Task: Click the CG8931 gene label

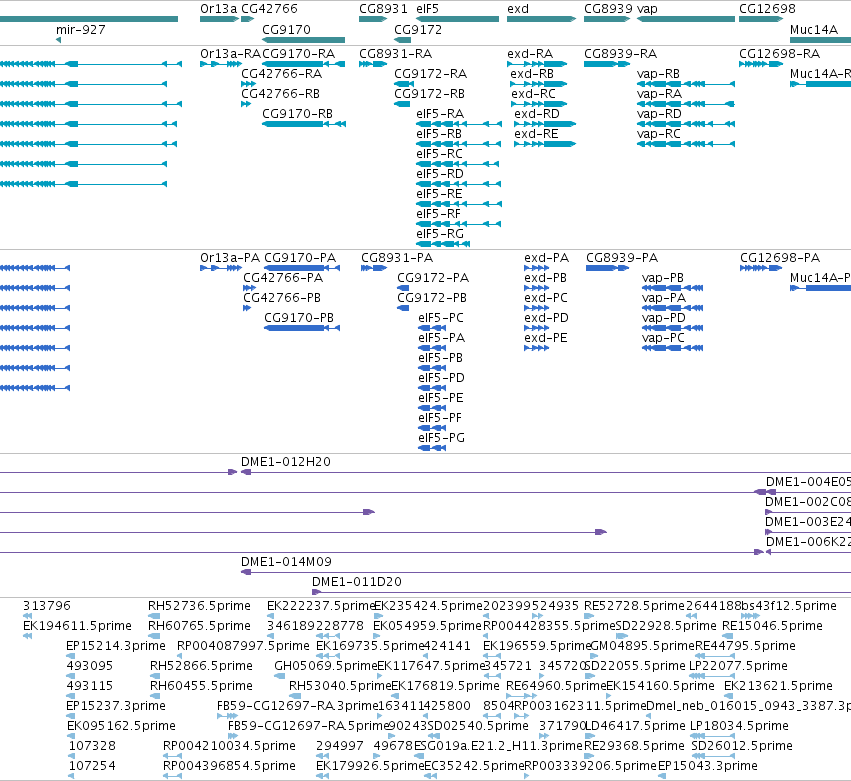Action: (x=383, y=9)
